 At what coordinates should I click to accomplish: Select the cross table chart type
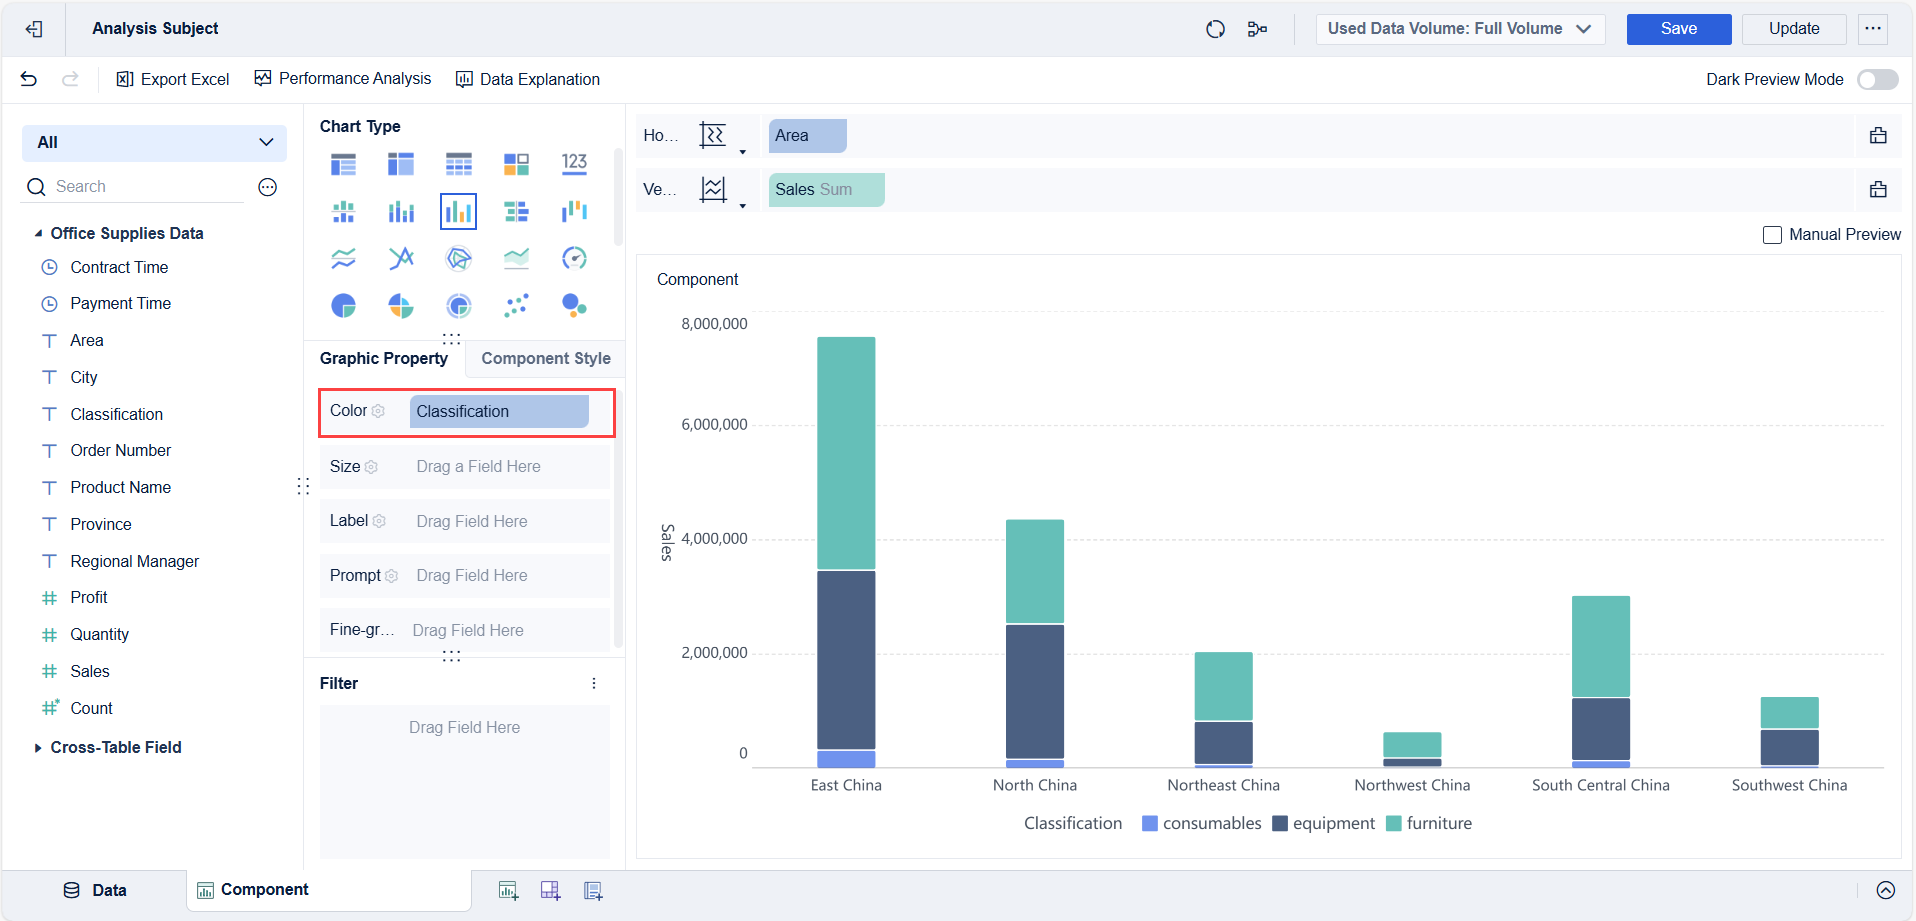tap(401, 164)
